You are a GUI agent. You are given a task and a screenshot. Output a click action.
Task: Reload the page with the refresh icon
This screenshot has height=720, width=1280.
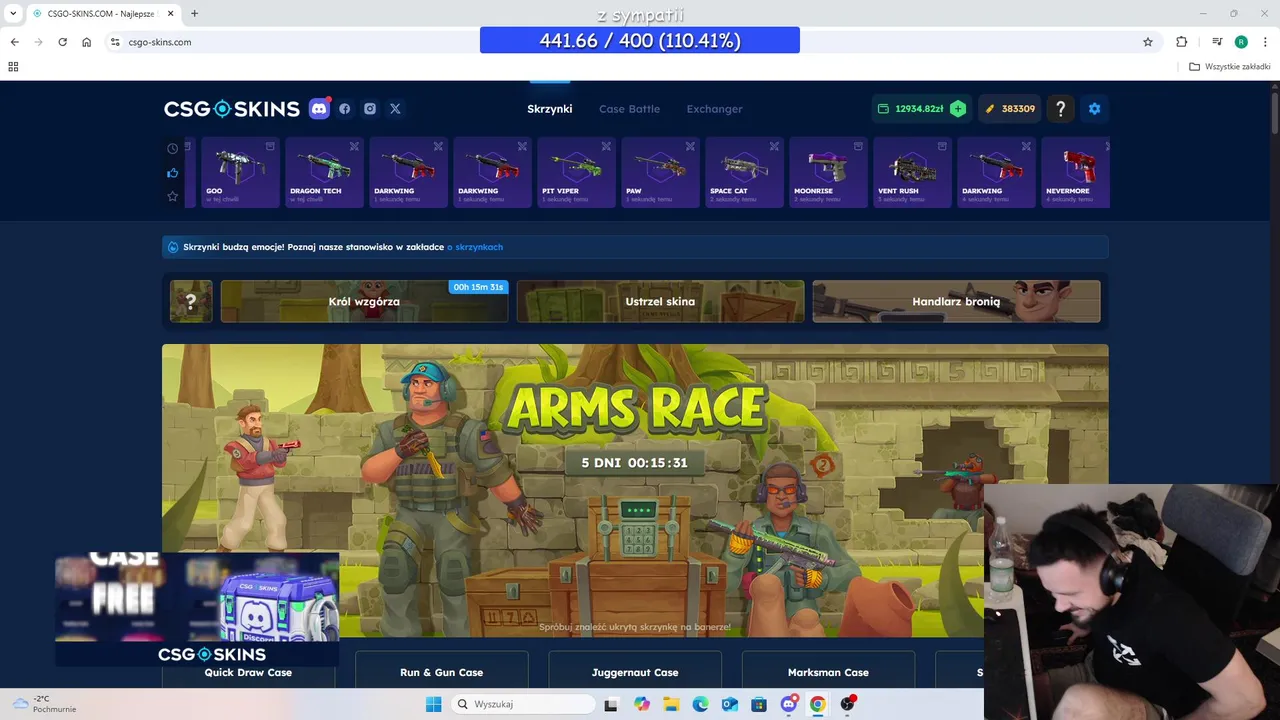coord(62,42)
